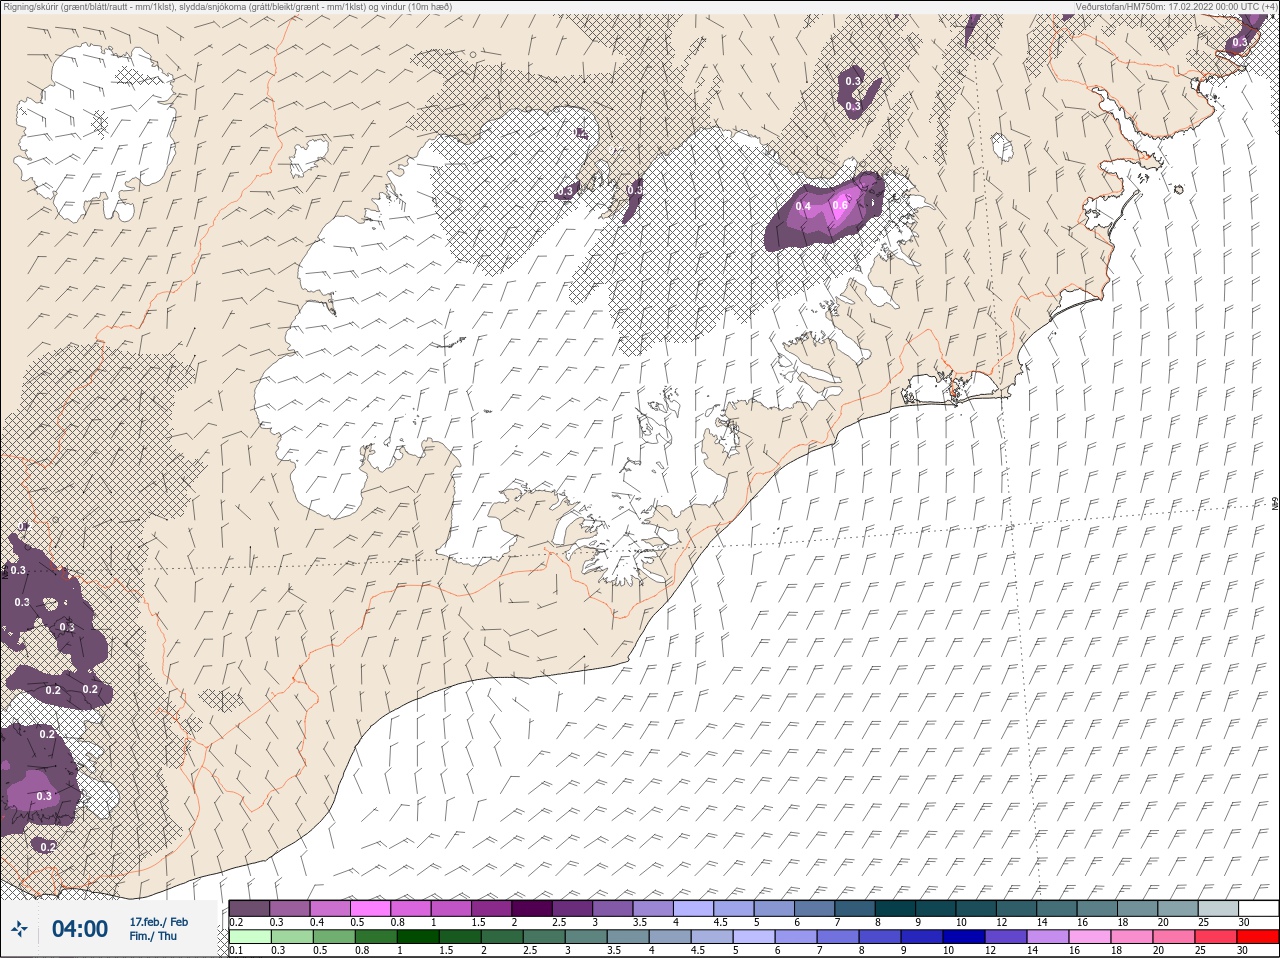Click the 04:00 forecast time label

(80, 929)
